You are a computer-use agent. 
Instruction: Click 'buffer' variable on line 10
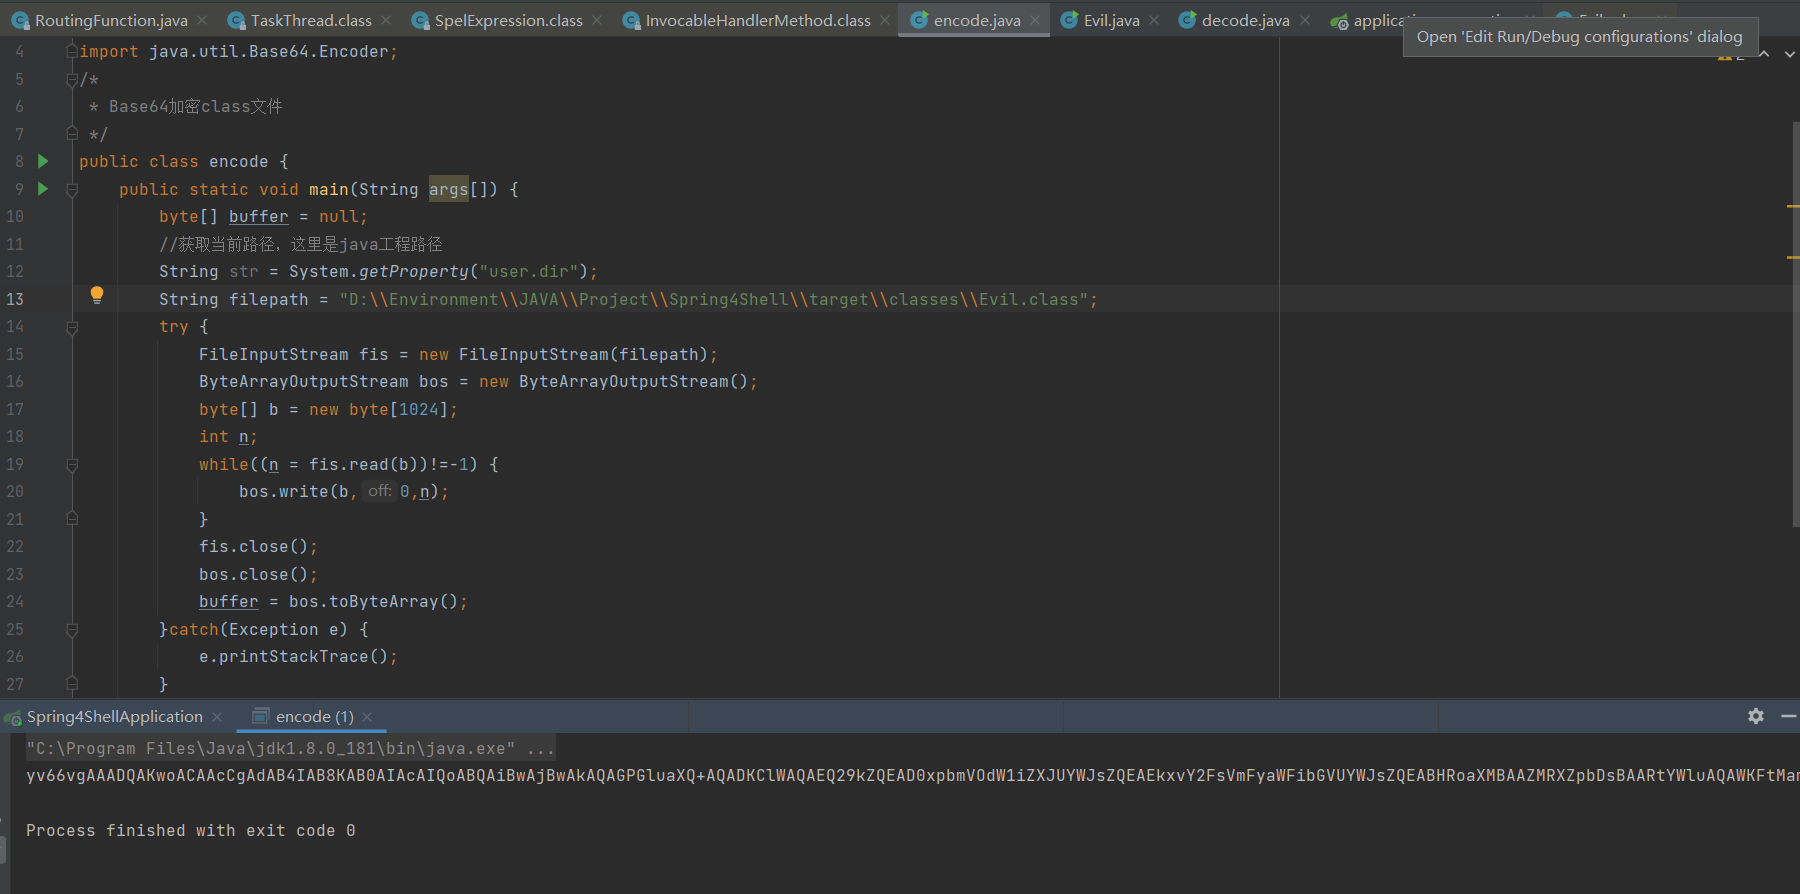[x=258, y=216]
